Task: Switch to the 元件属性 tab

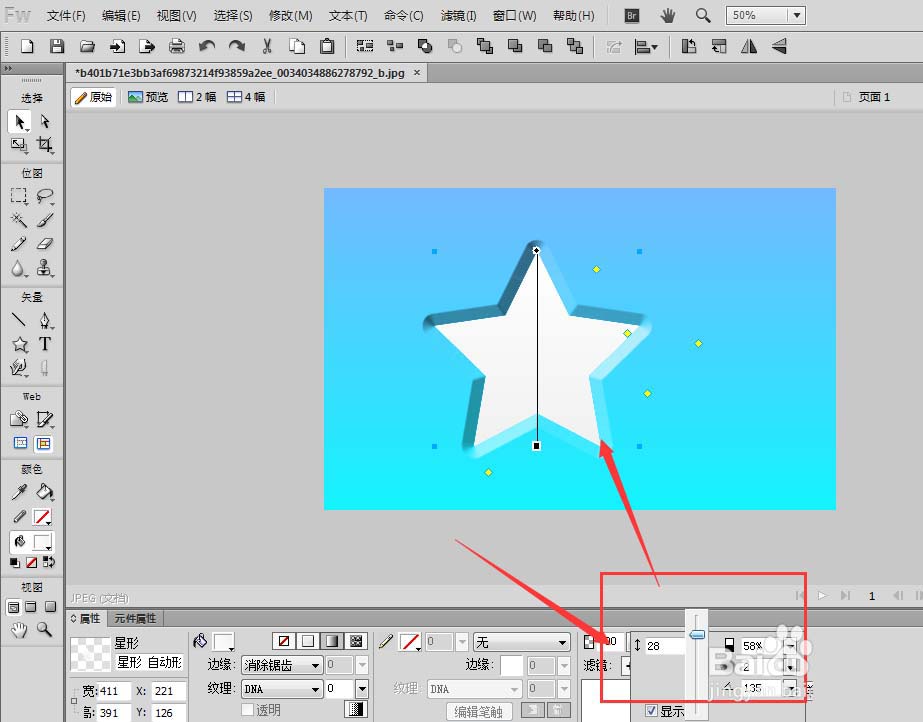Action: click(x=135, y=618)
